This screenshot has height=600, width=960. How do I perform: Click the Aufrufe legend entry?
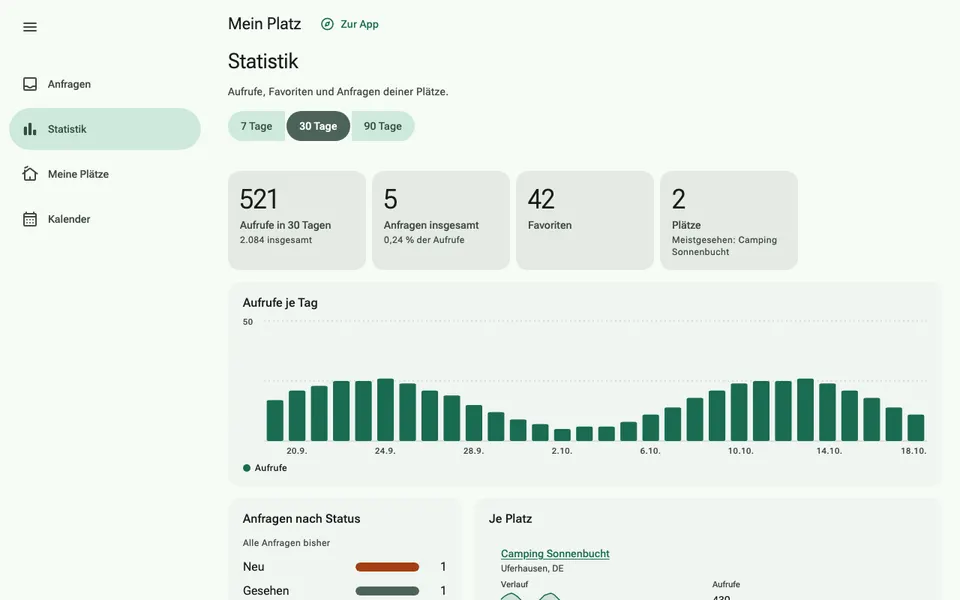[264, 468]
